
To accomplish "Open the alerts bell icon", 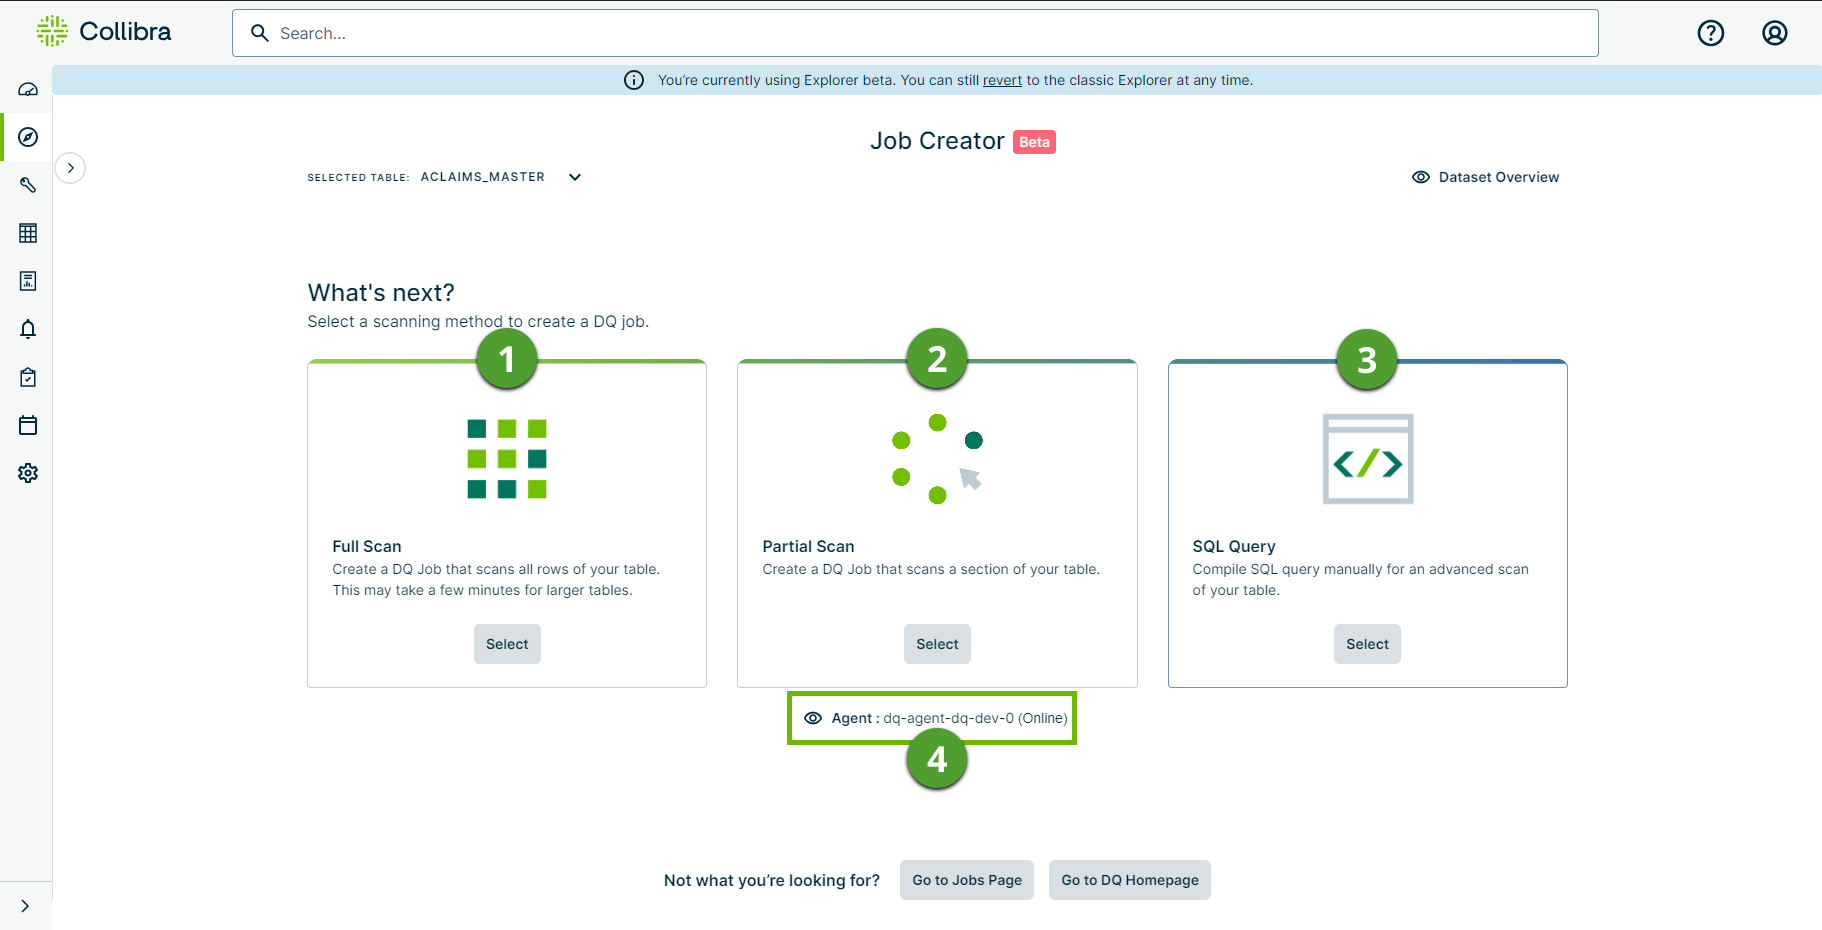I will tap(28, 329).
